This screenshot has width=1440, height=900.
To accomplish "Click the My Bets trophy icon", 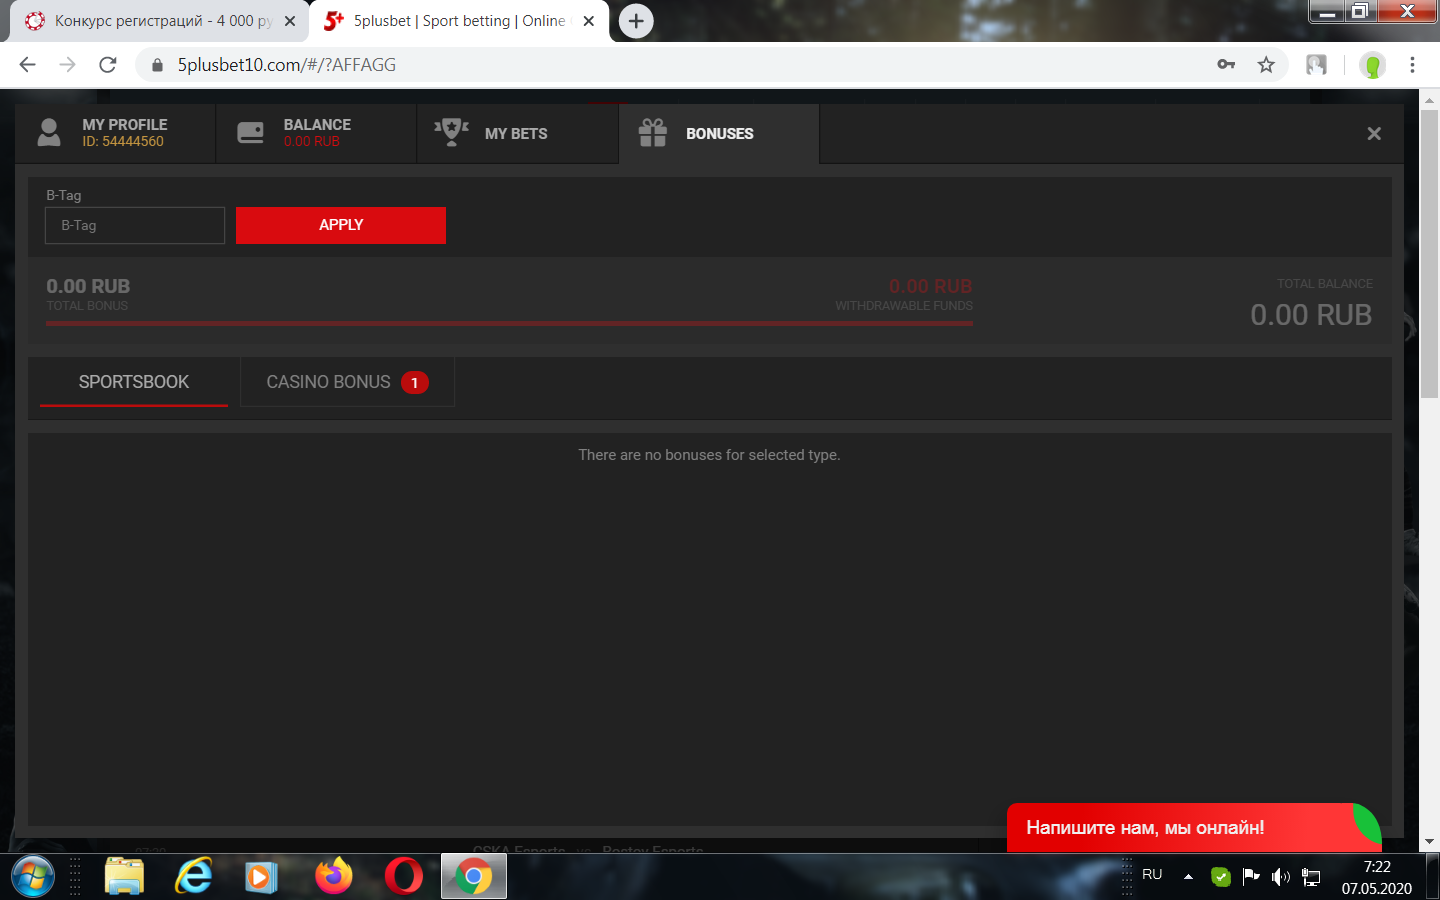I will coord(451,132).
